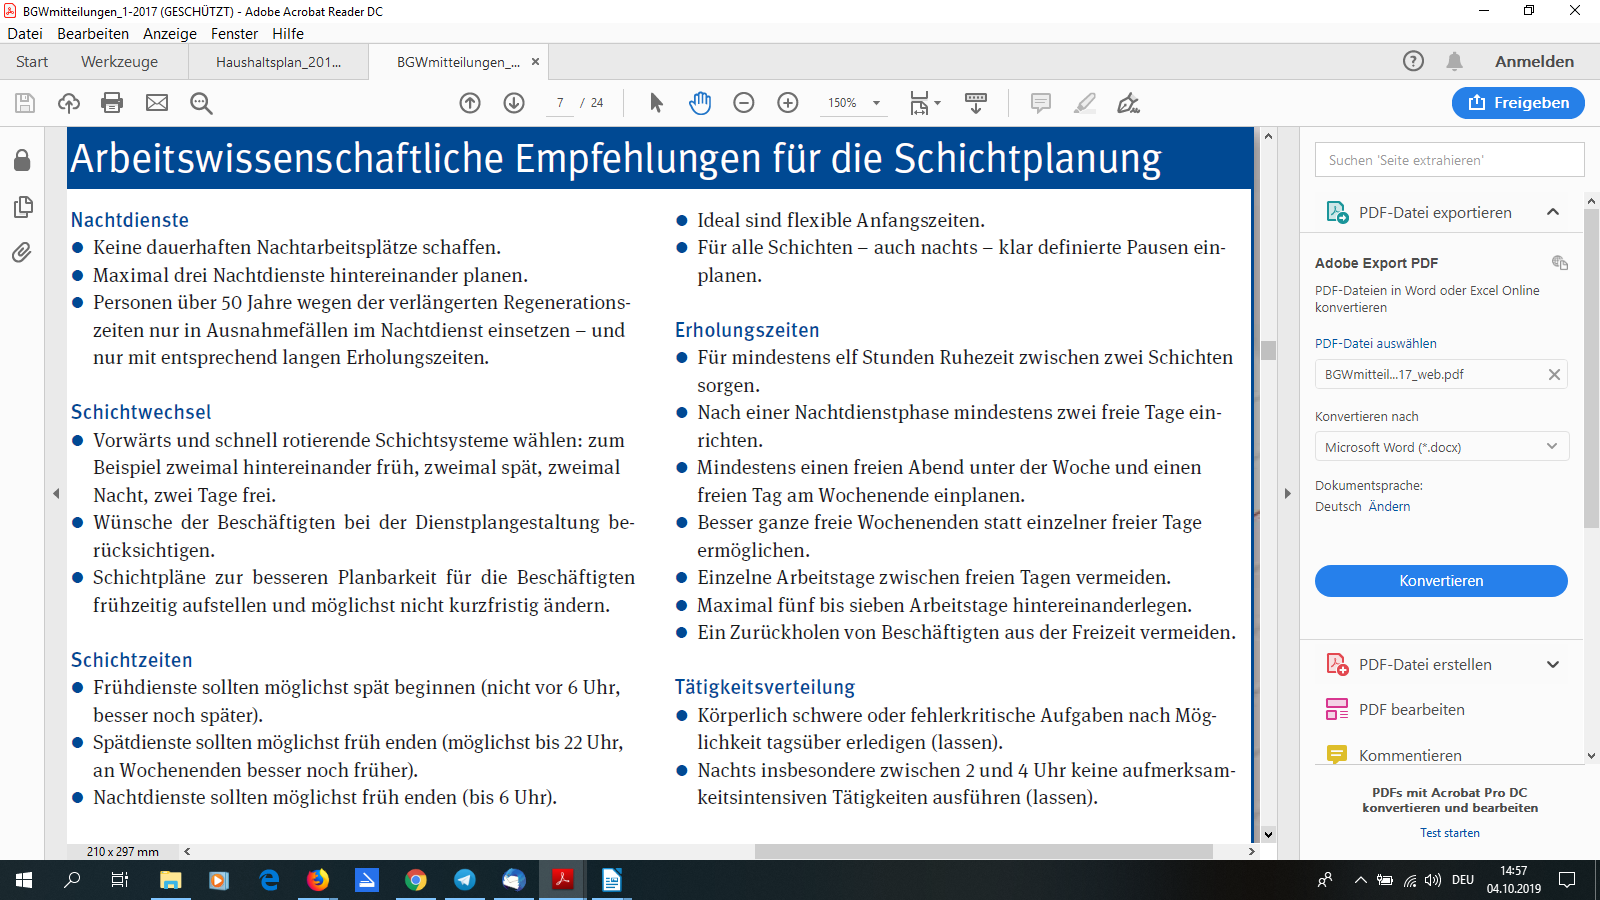1600x900 pixels.
Task: Click the Suchen search input field
Action: pyautogui.click(x=1448, y=160)
